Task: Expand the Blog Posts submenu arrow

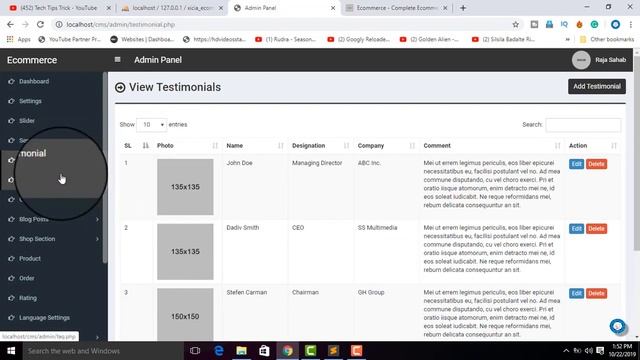Action: pyautogui.click(x=97, y=219)
